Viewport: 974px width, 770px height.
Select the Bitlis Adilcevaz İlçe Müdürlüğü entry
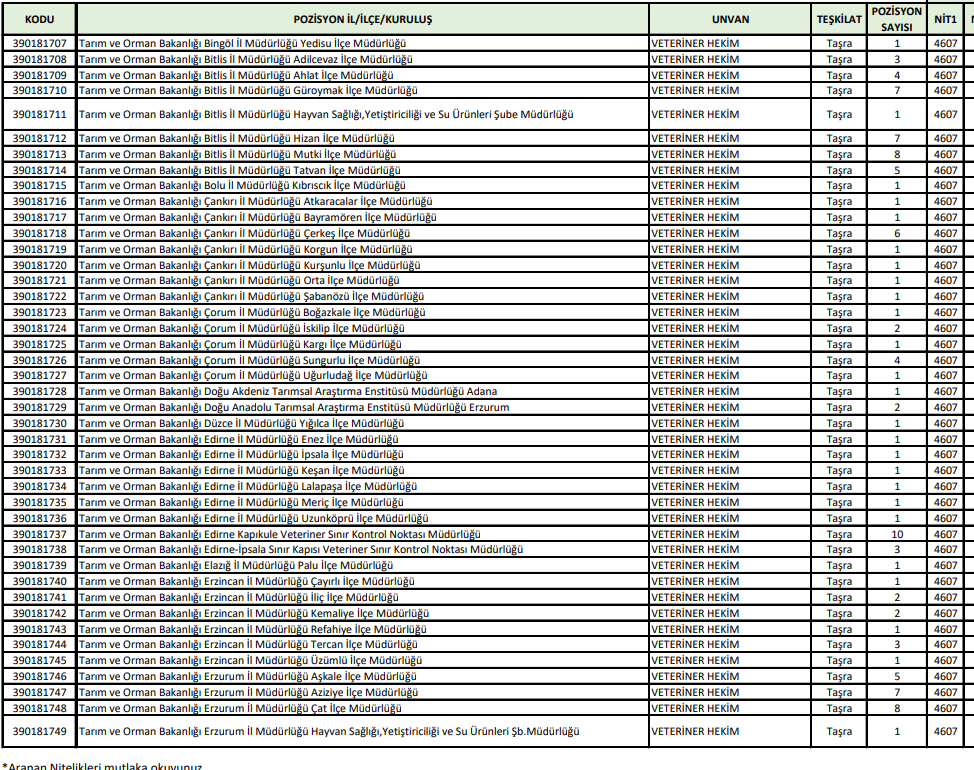click(245, 60)
